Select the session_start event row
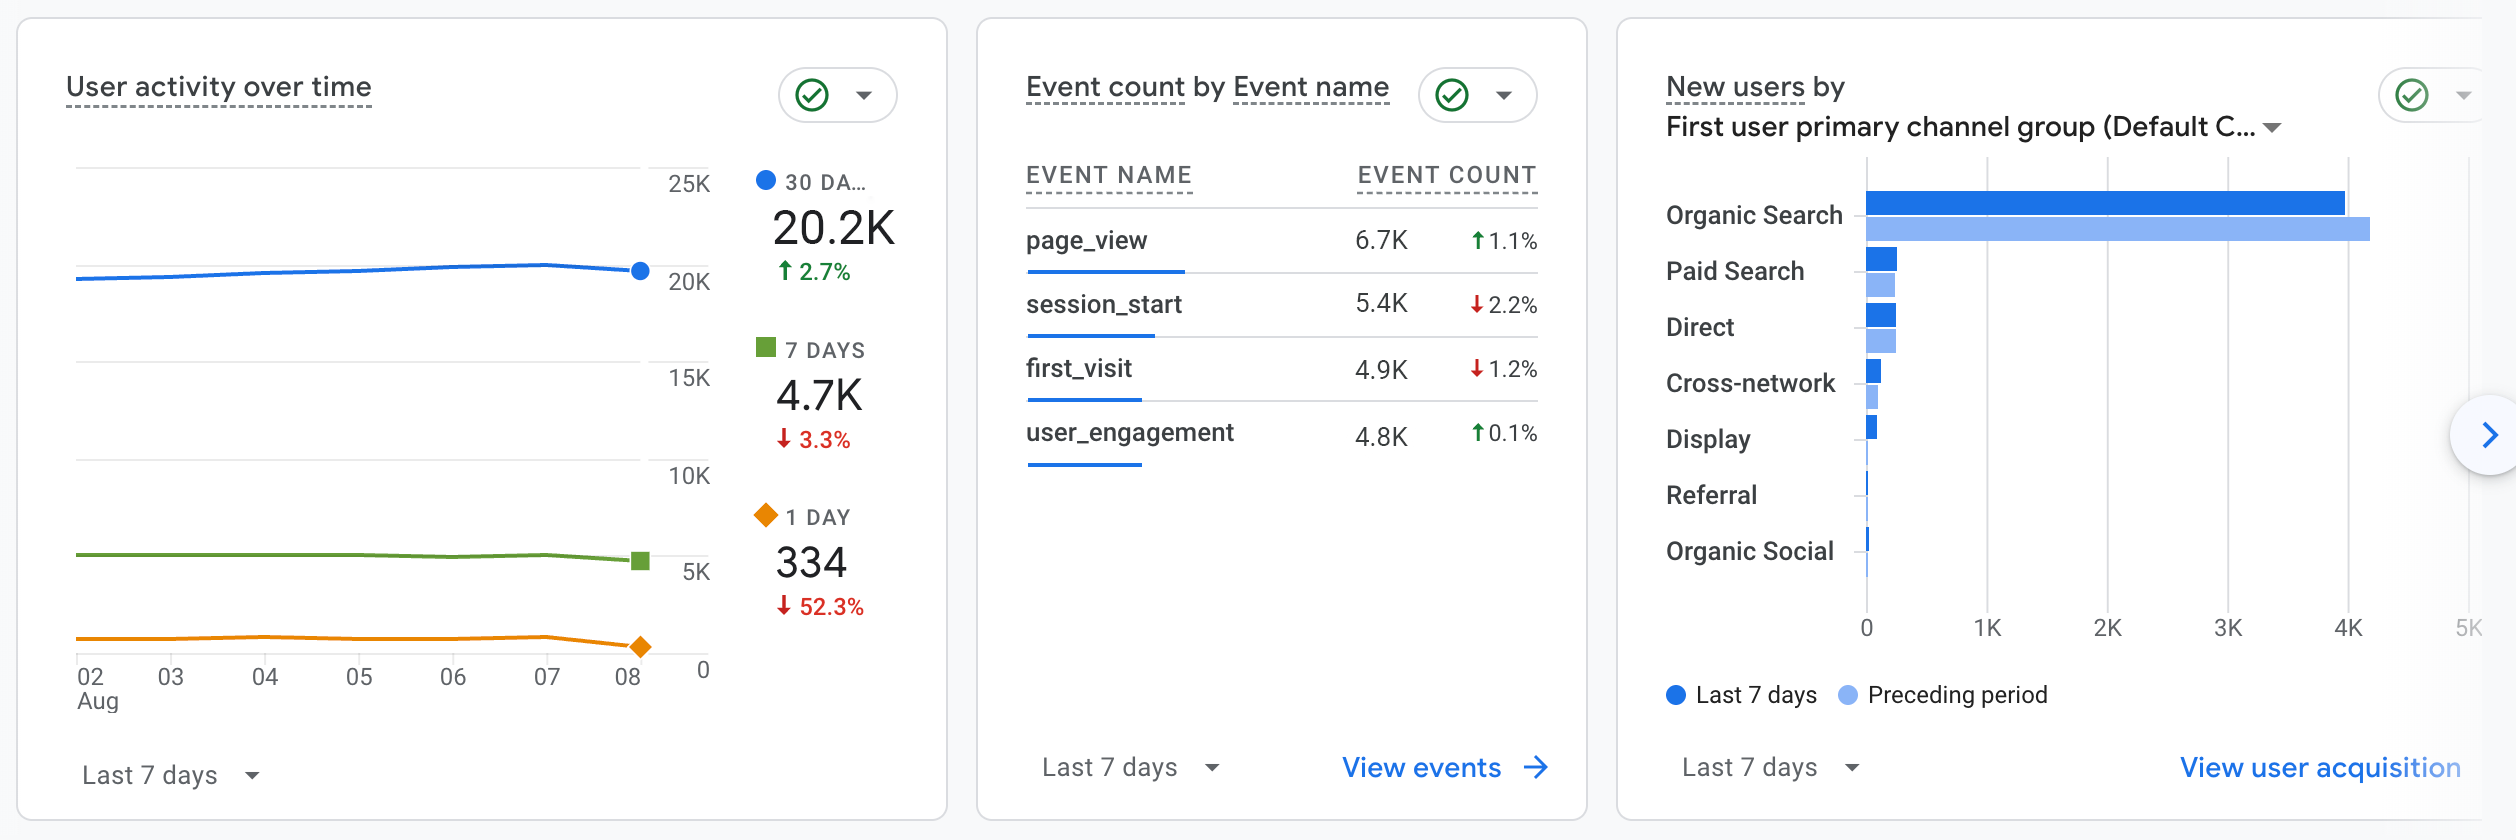This screenshot has height=840, width=2516. tap(1103, 305)
